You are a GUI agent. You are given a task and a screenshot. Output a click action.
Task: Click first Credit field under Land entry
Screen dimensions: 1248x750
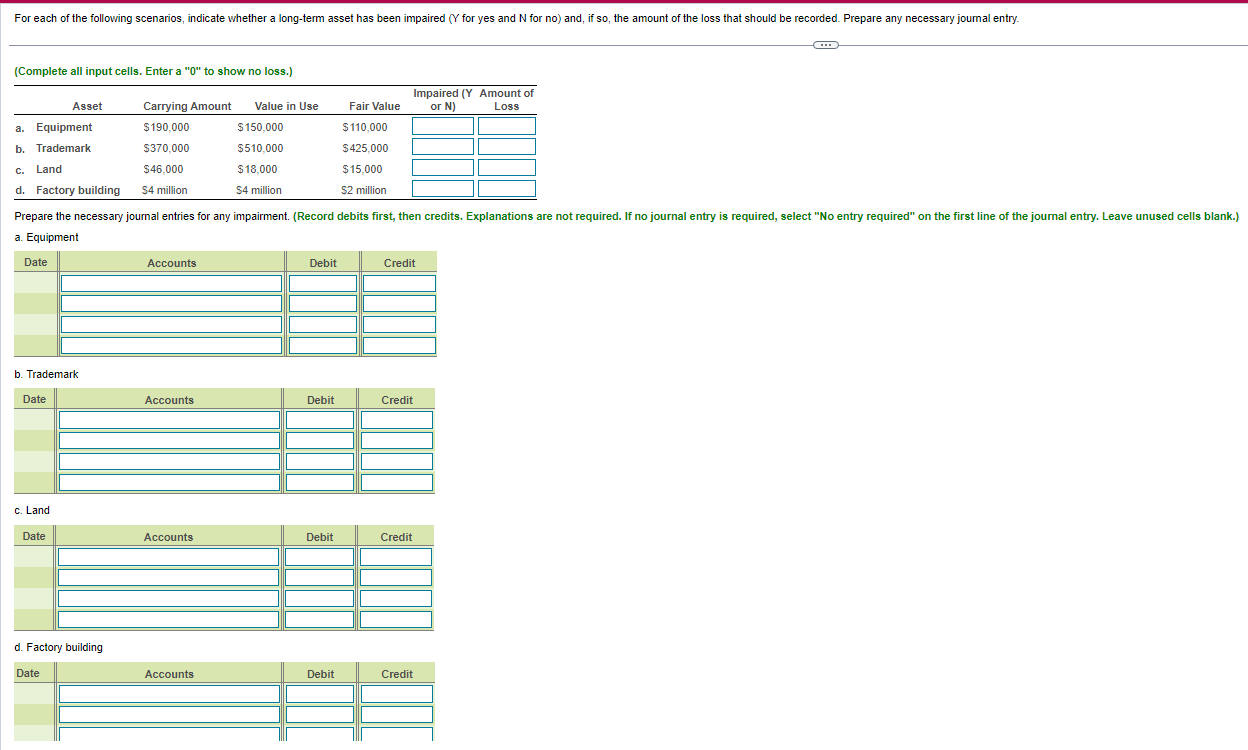click(396, 556)
